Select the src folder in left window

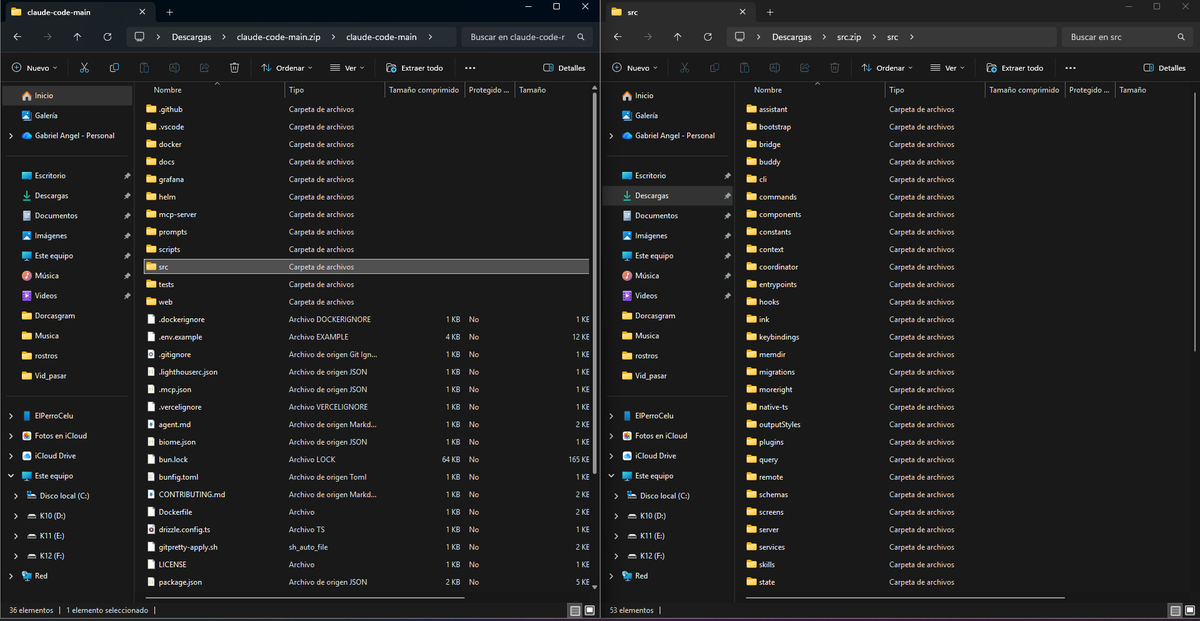[367, 267]
